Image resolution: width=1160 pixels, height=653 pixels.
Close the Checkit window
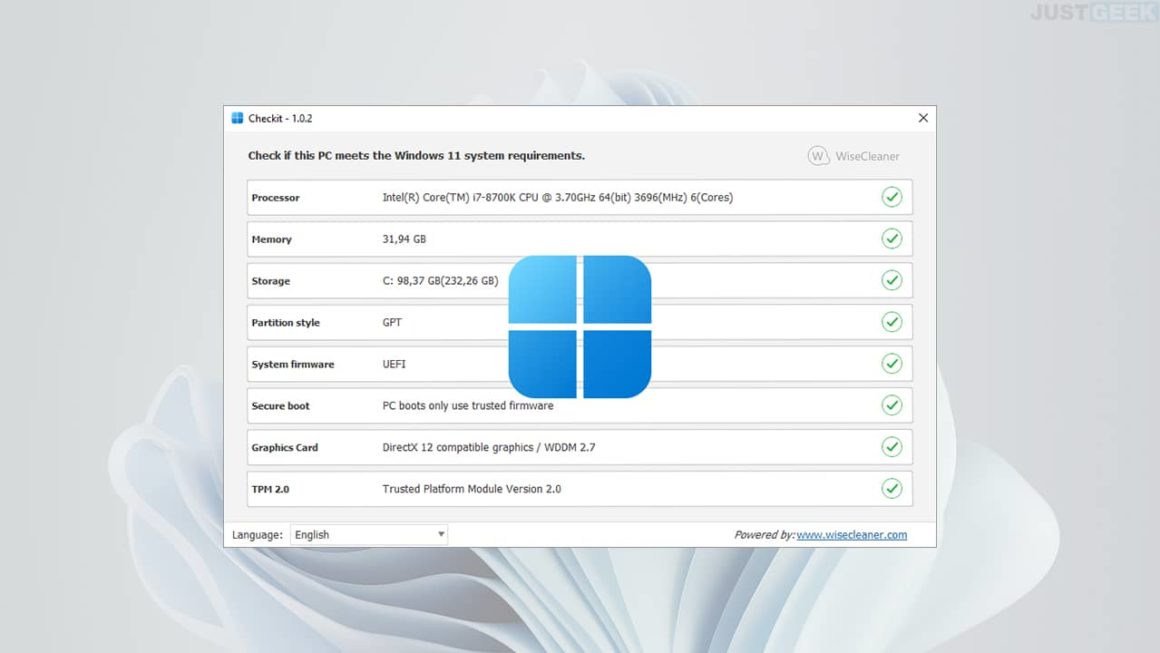[923, 118]
